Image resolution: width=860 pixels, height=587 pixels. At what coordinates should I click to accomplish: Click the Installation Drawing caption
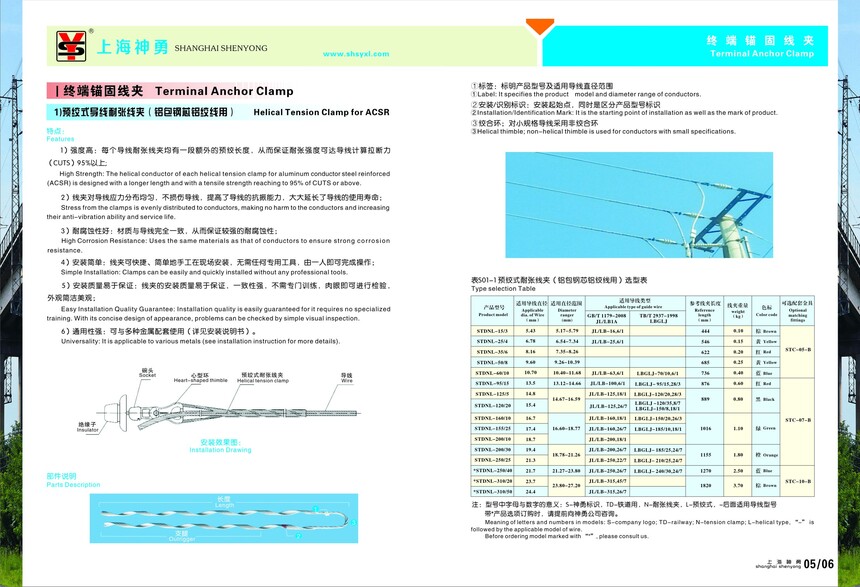[226, 446]
